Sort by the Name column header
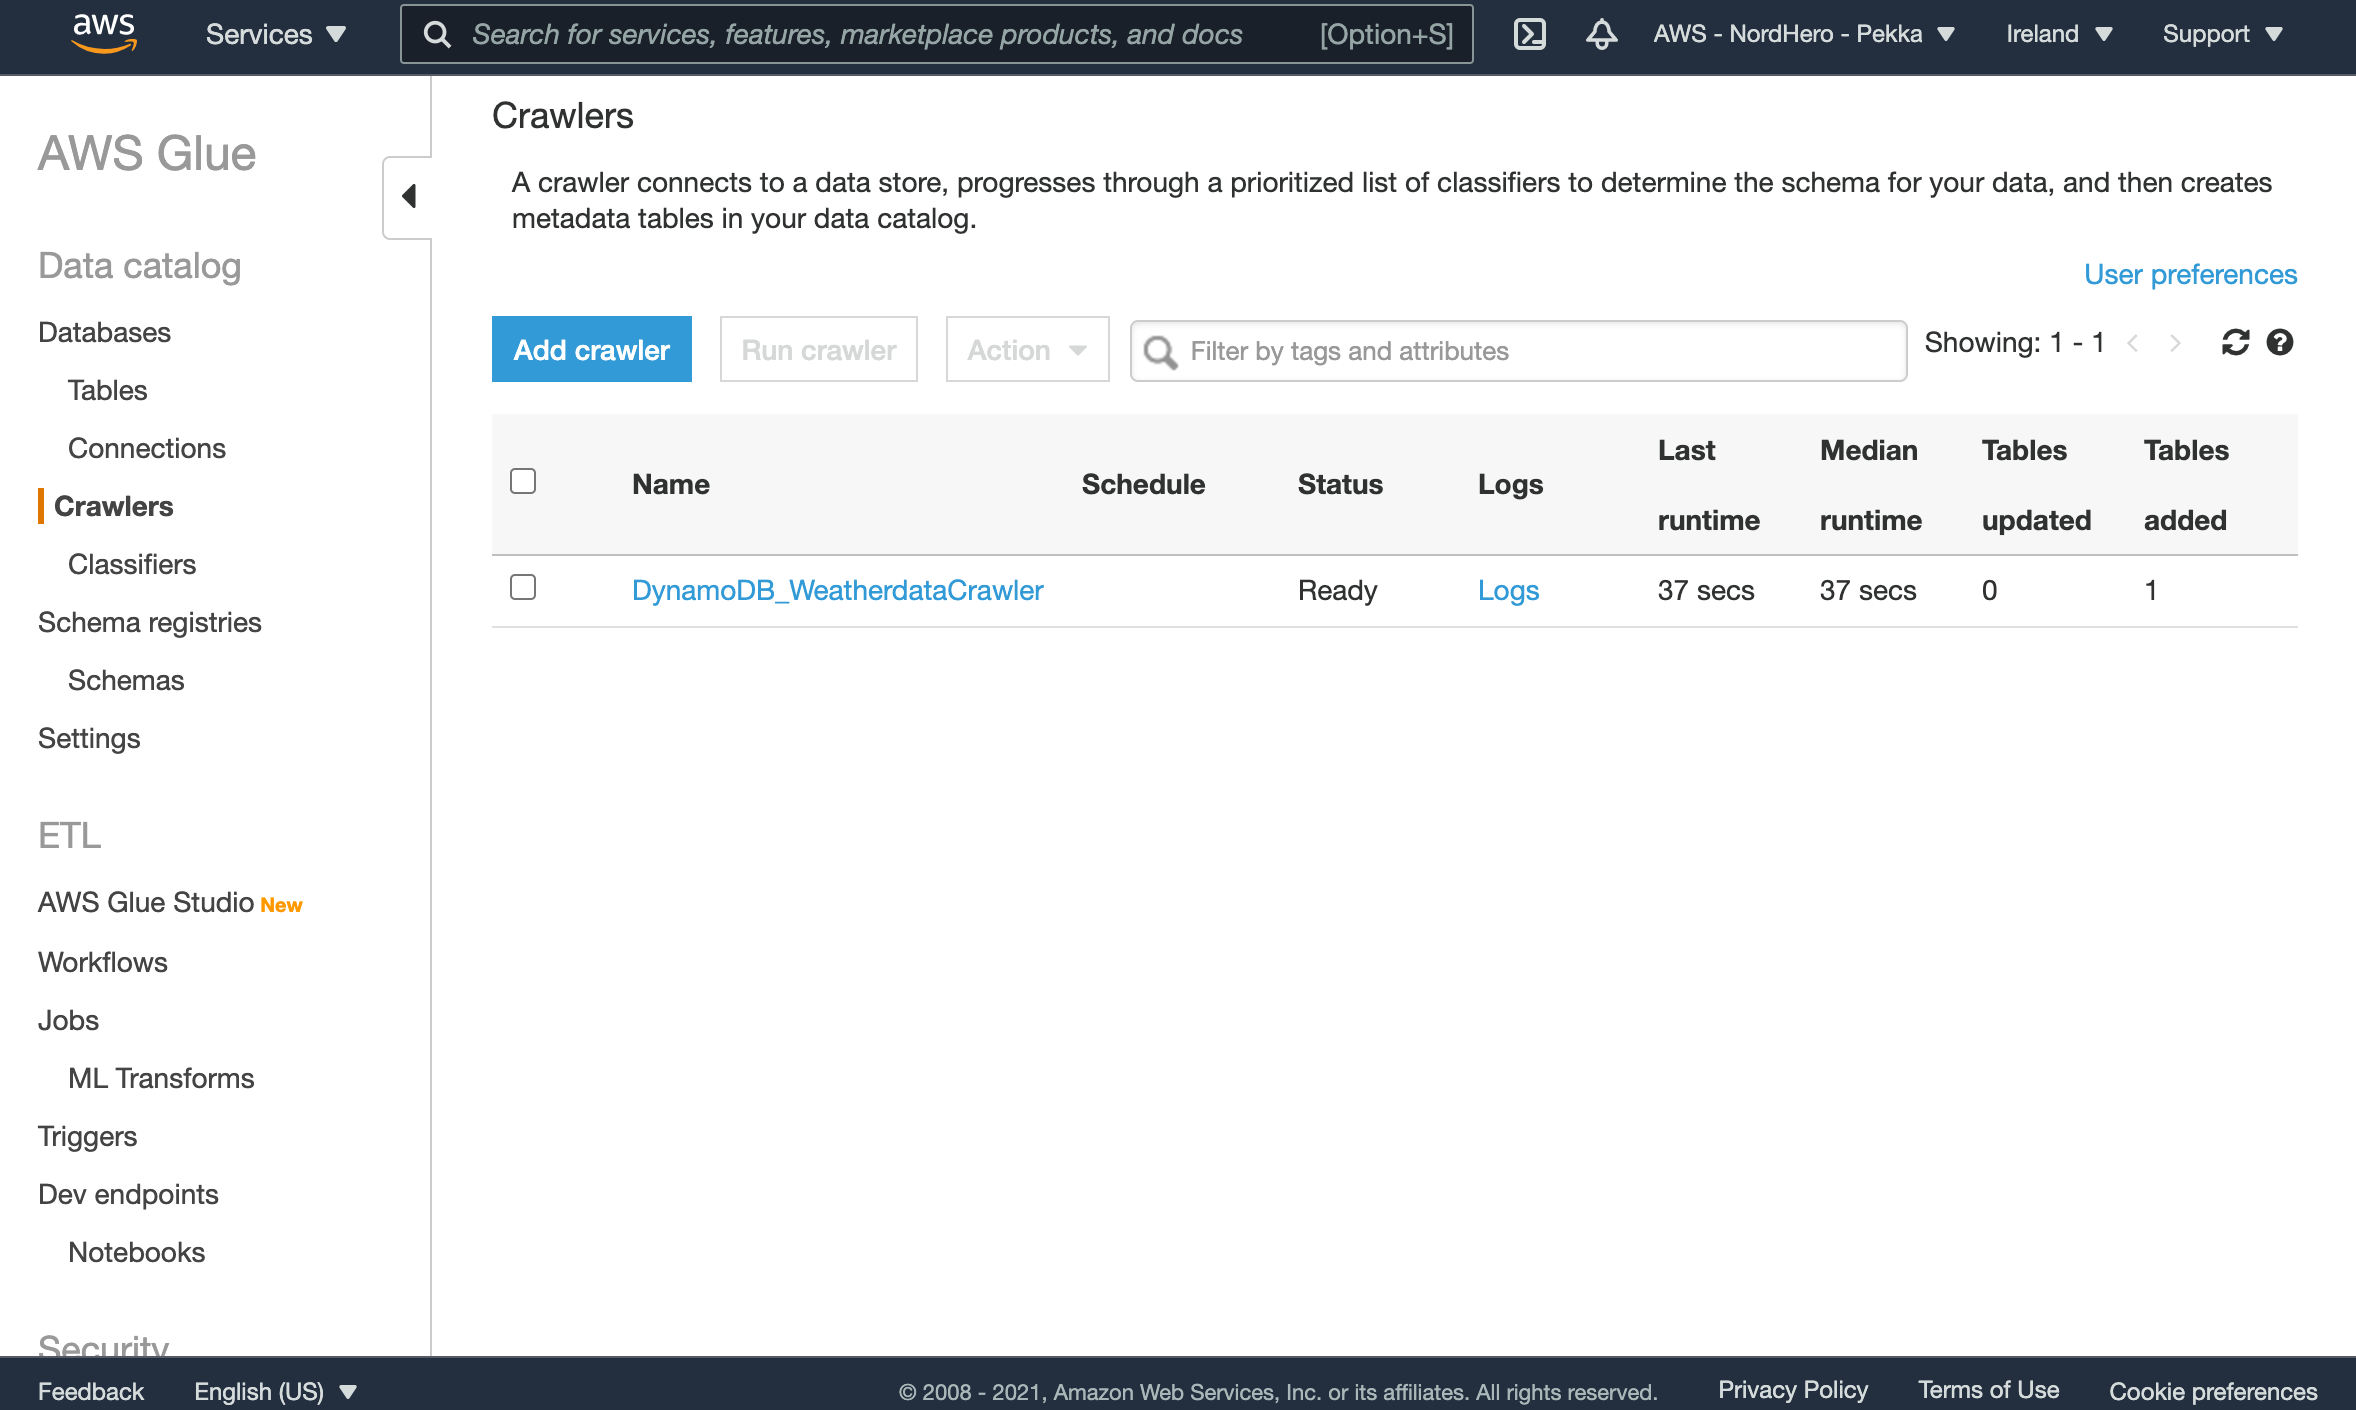 click(x=671, y=485)
